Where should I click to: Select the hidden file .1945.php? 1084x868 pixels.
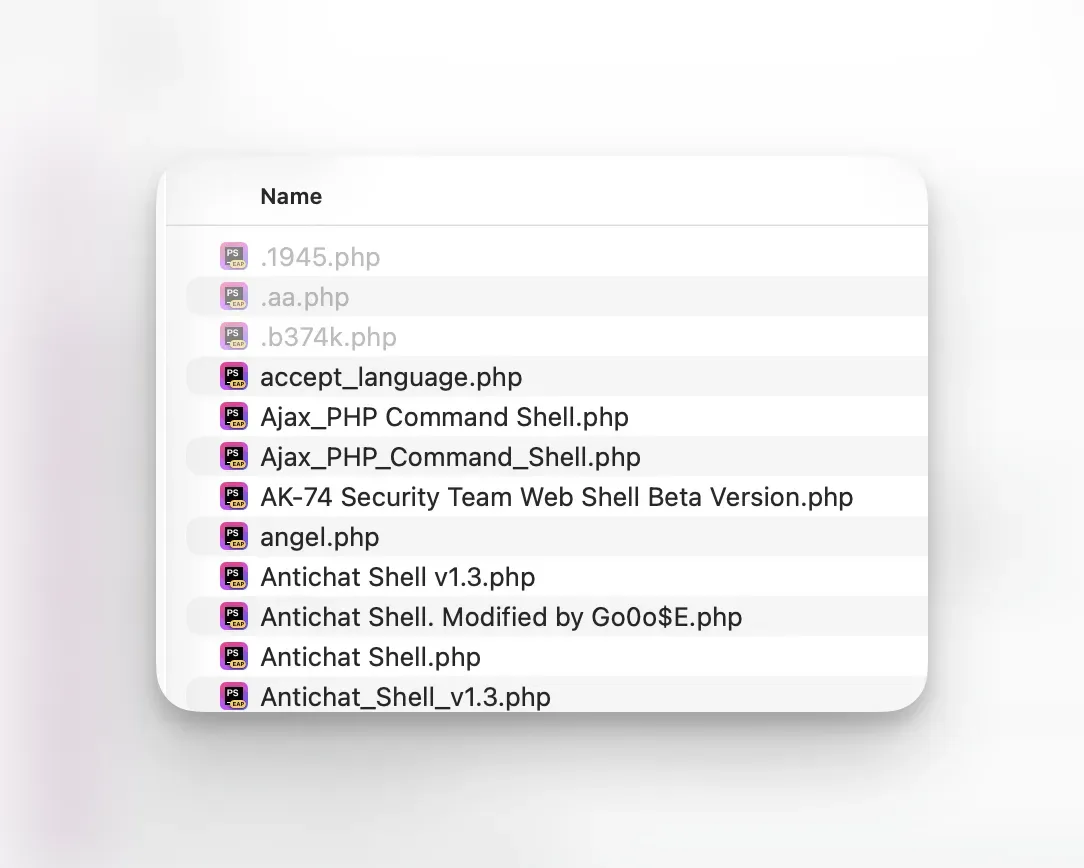coord(320,257)
